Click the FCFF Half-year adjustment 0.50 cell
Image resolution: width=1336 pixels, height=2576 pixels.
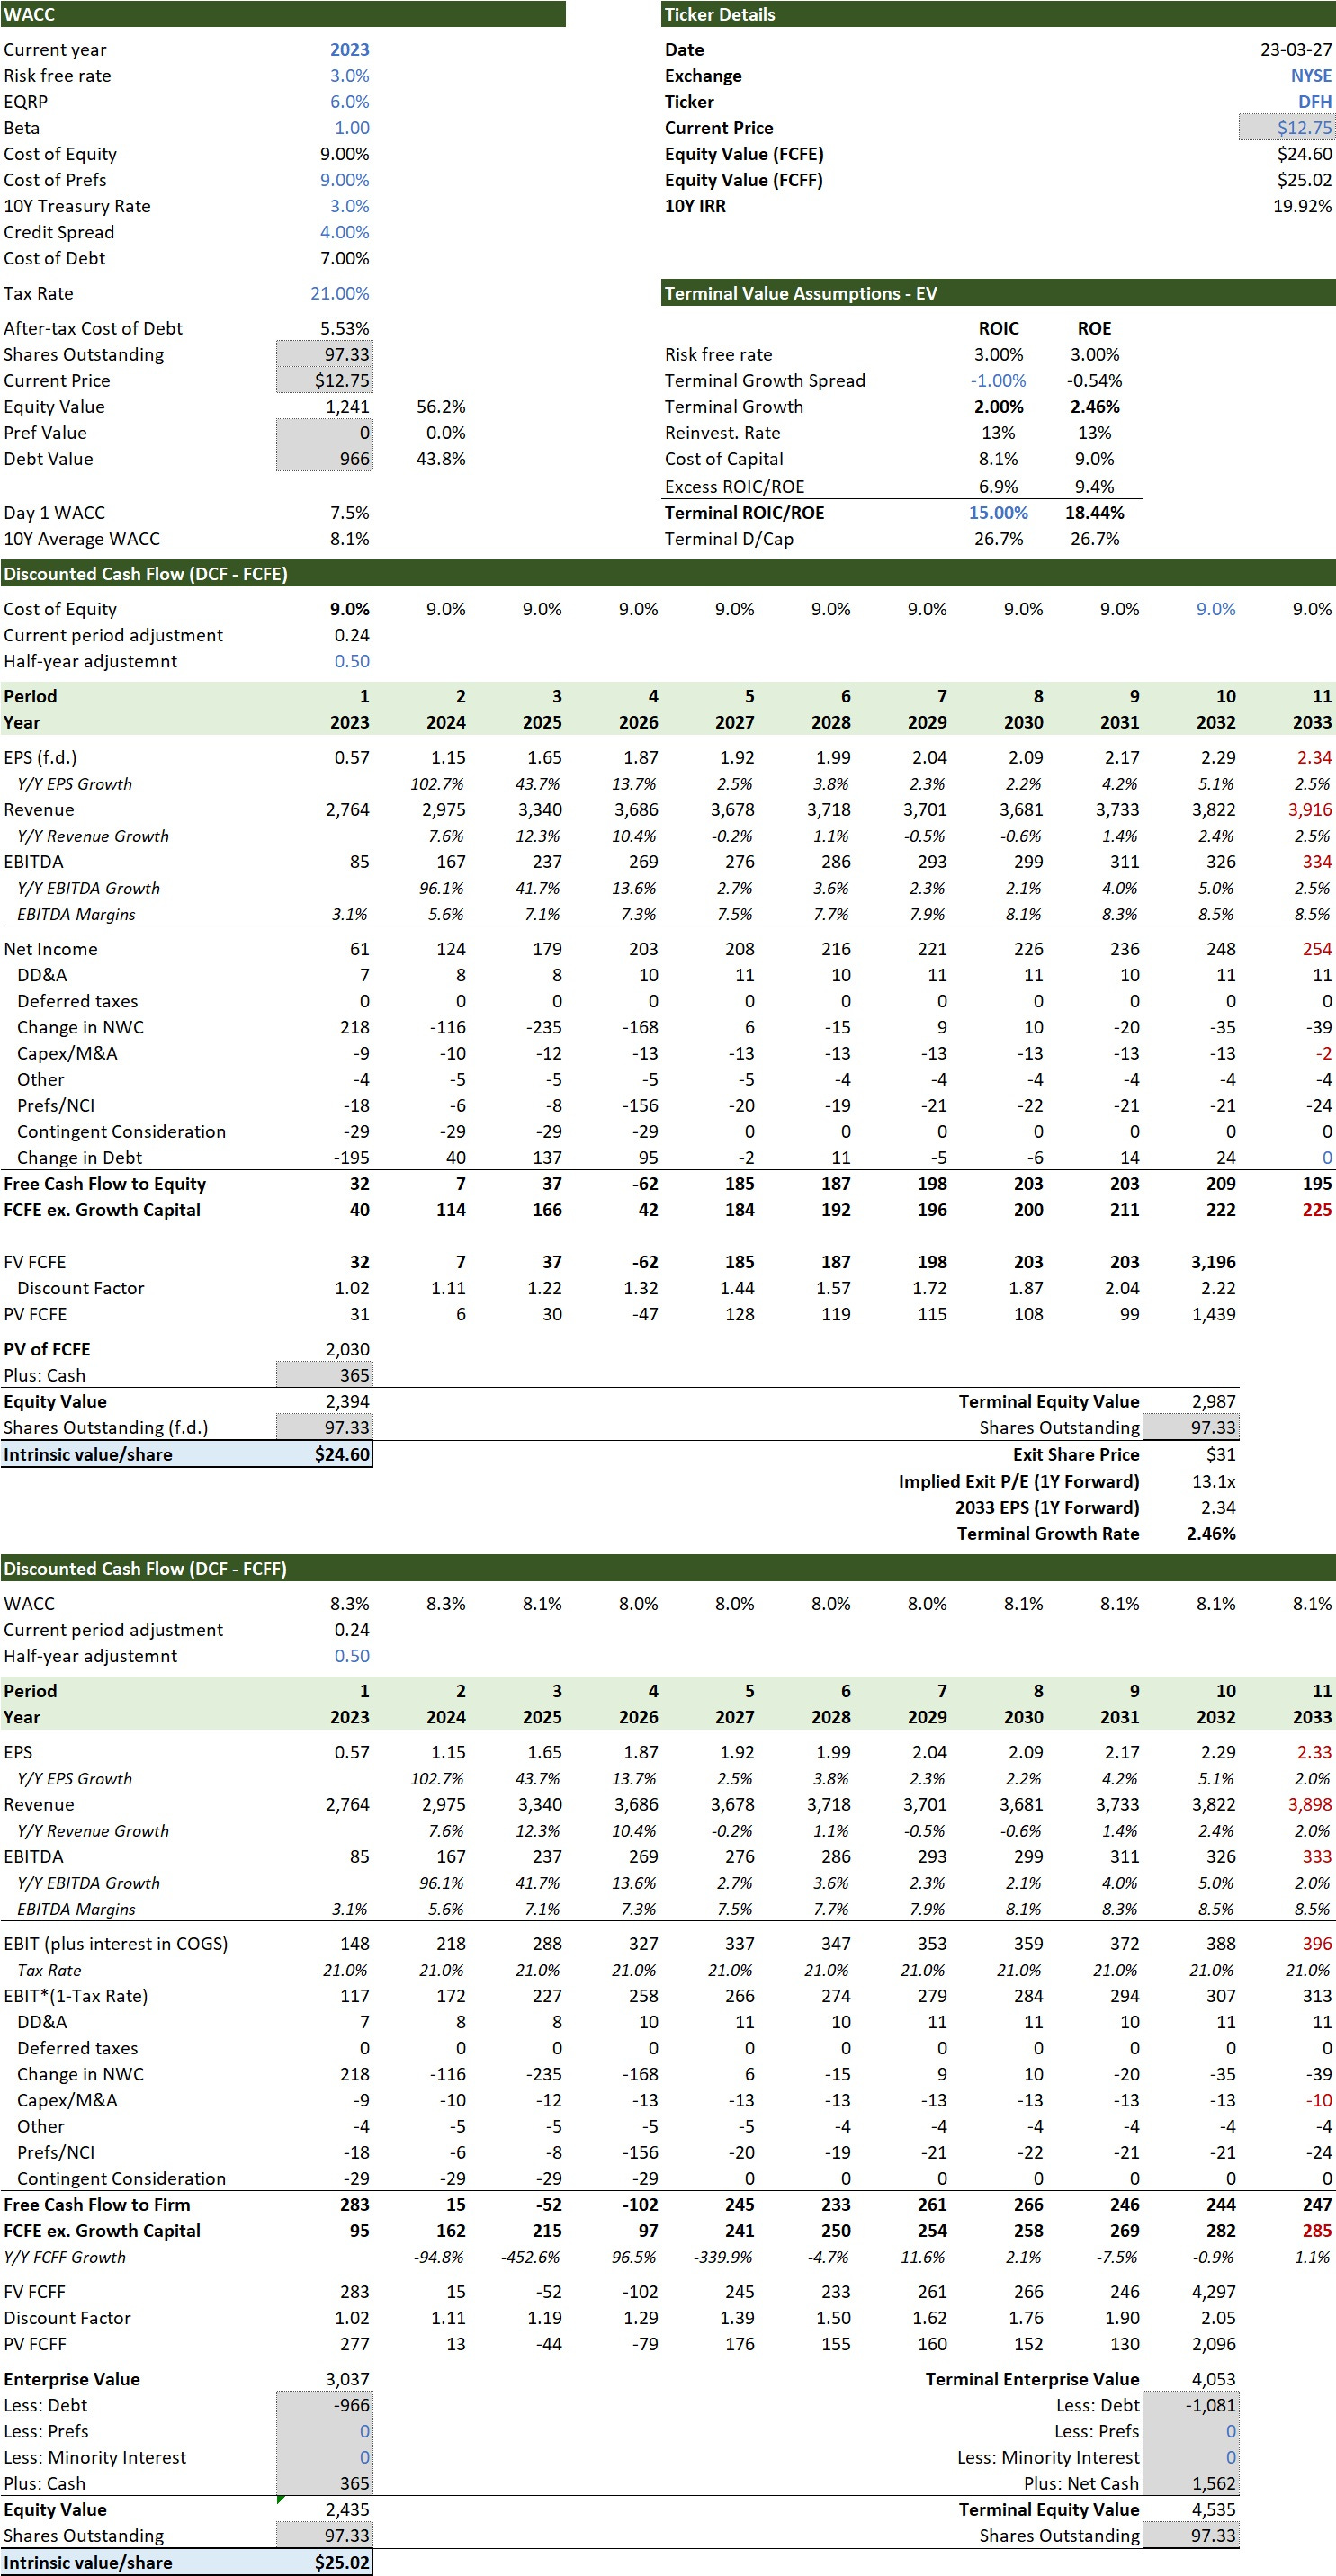pyautogui.click(x=352, y=1655)
